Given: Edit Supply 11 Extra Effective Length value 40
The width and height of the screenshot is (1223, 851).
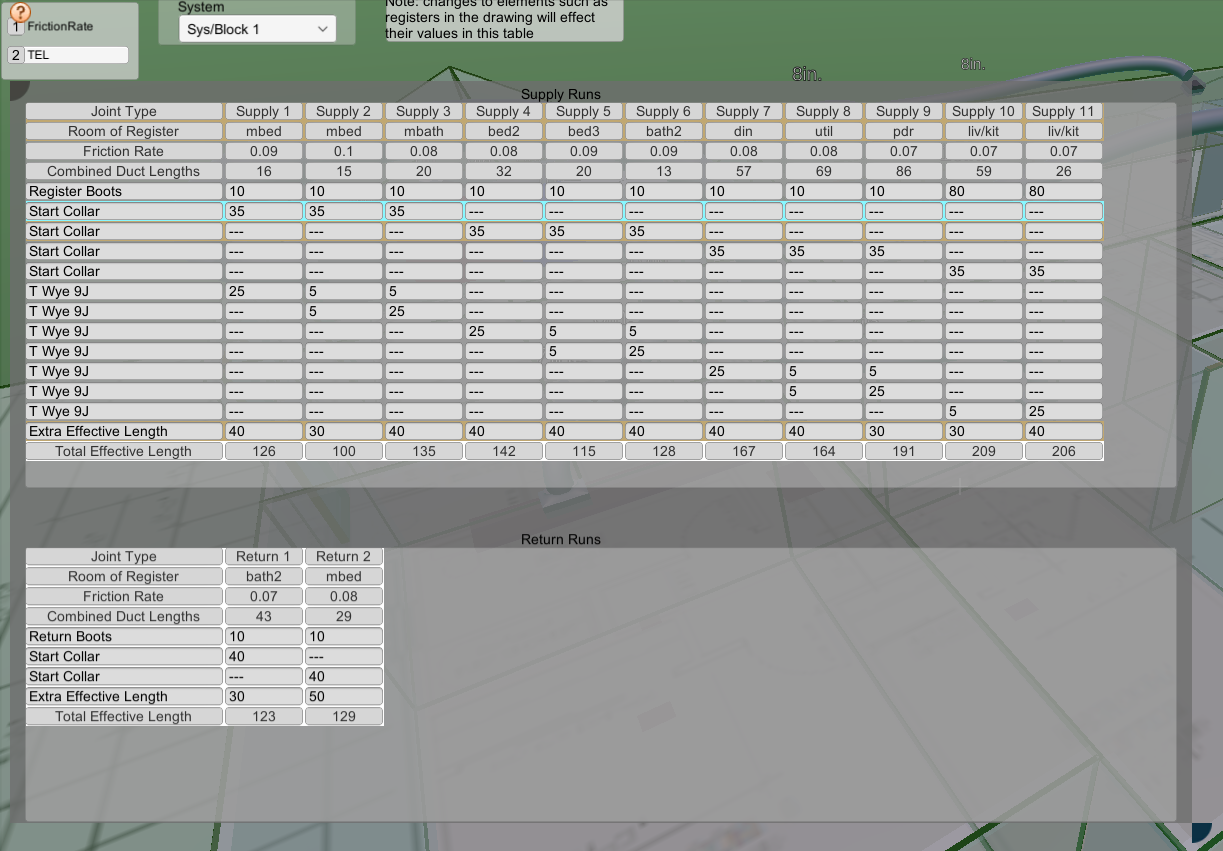Looking at the screenshot, I should (x=1063, y=431).
